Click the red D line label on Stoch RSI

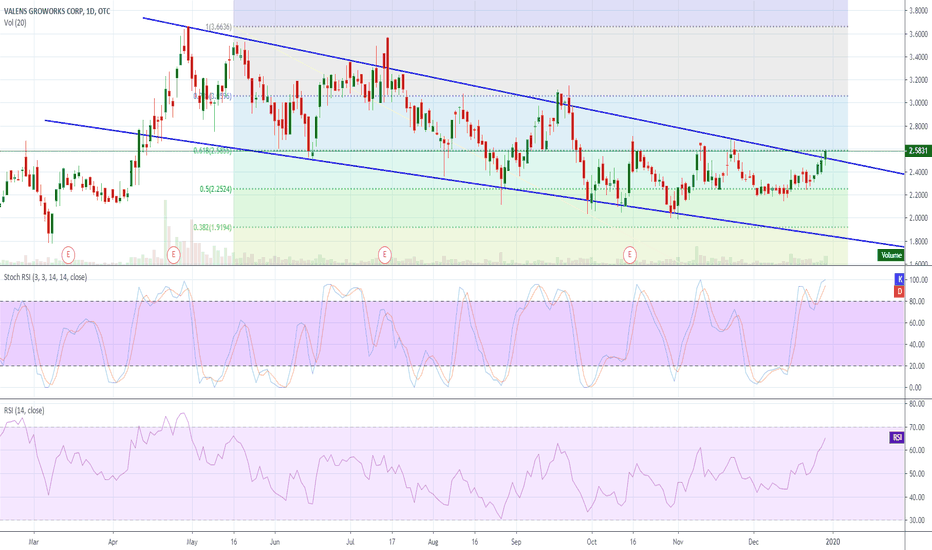coord(899,291)
